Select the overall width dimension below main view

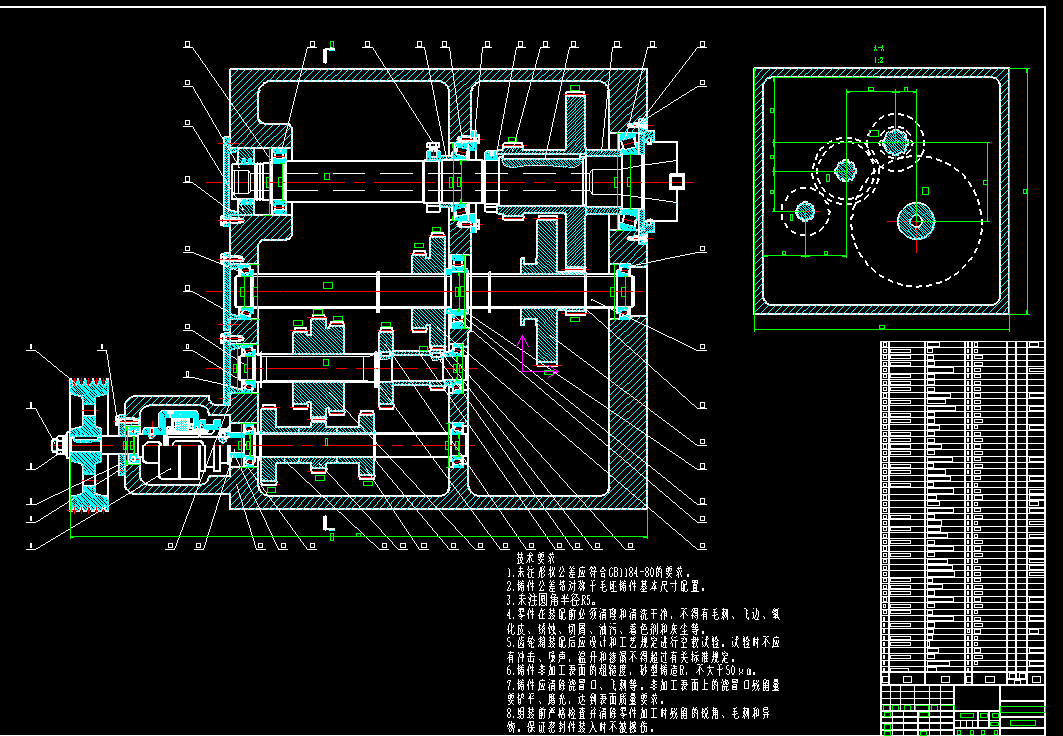click(359, 537)
